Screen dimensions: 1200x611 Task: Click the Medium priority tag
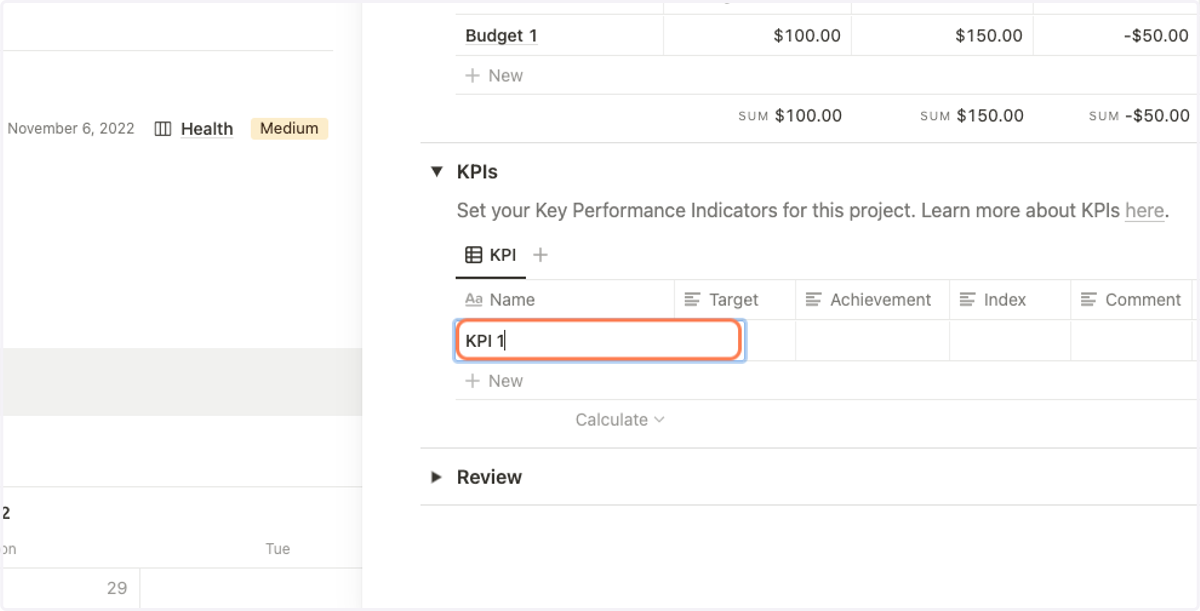click(289, 128)
